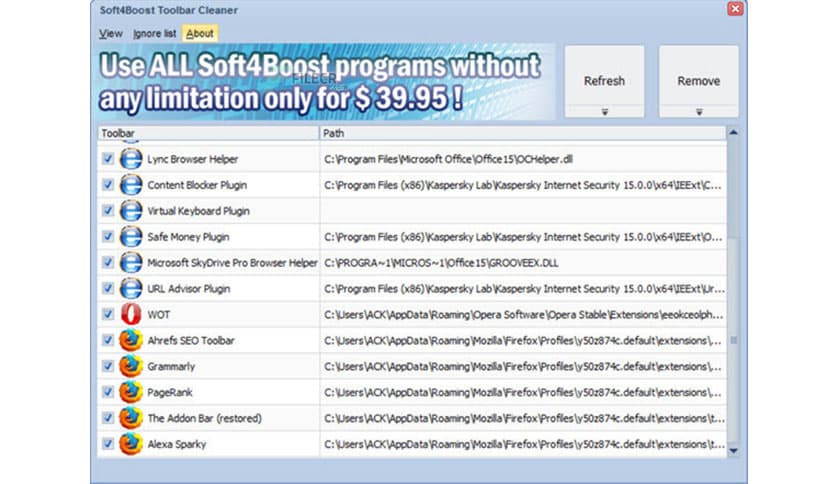Select the URL Advisor Plugin text
836x484 pixels.
coord(189,288)
